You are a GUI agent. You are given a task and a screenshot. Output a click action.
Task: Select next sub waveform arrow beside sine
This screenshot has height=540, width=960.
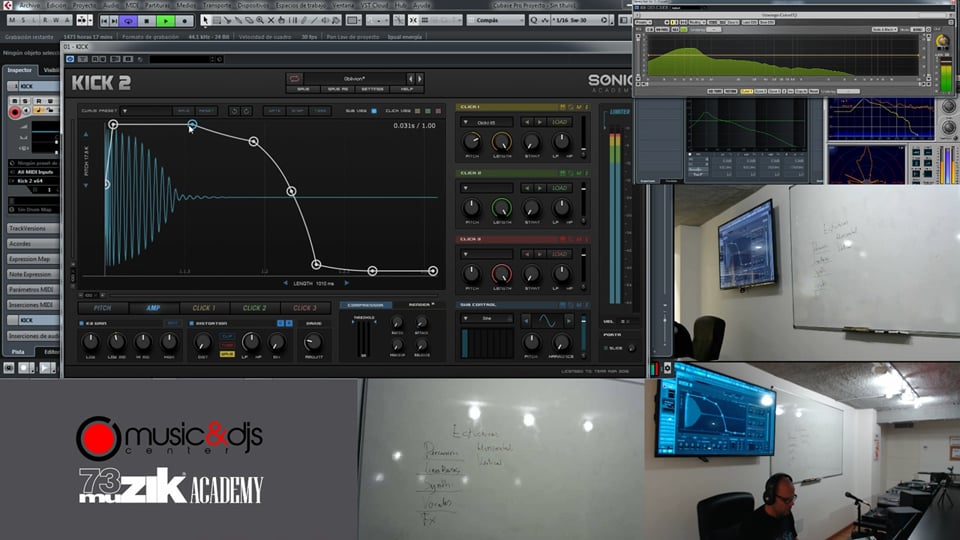coord(569,320)
